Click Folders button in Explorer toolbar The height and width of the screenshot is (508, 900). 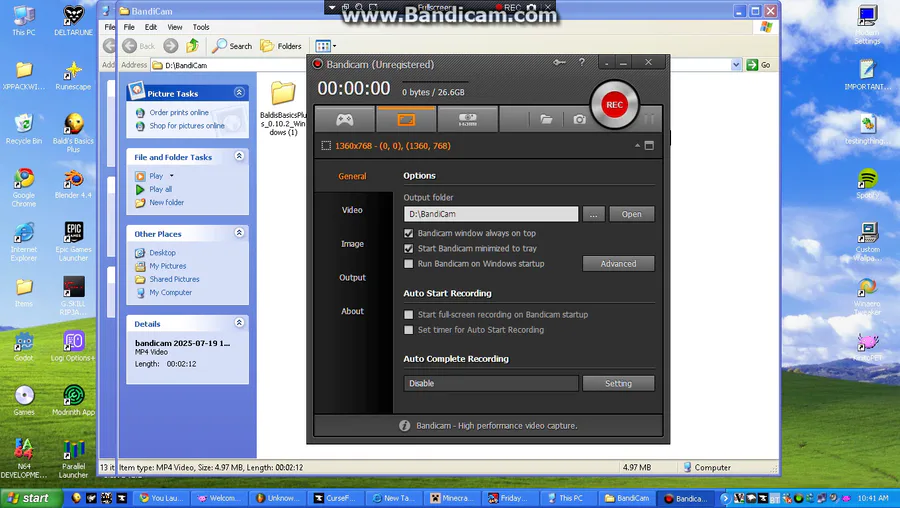coord(281,46)
